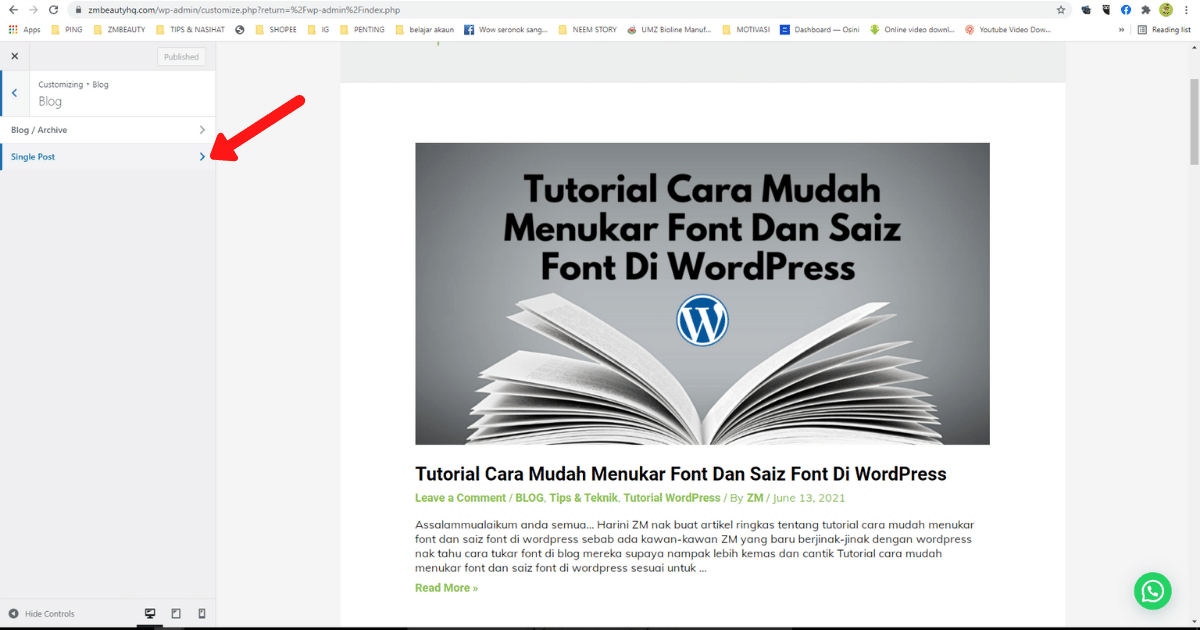Open the Online video downloader bookmark
Screen dimensions: 1200x630
pos(912,30)
